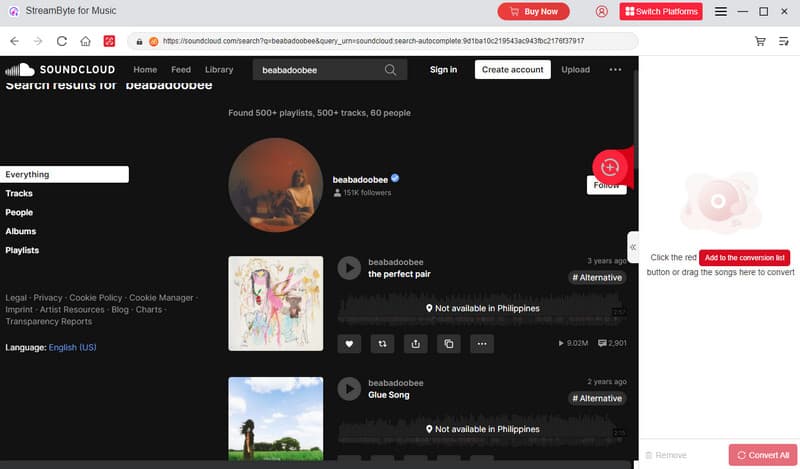This screenshot has width=800, height=469.
Task: Repost the perfect pair track
Action: 382,344
